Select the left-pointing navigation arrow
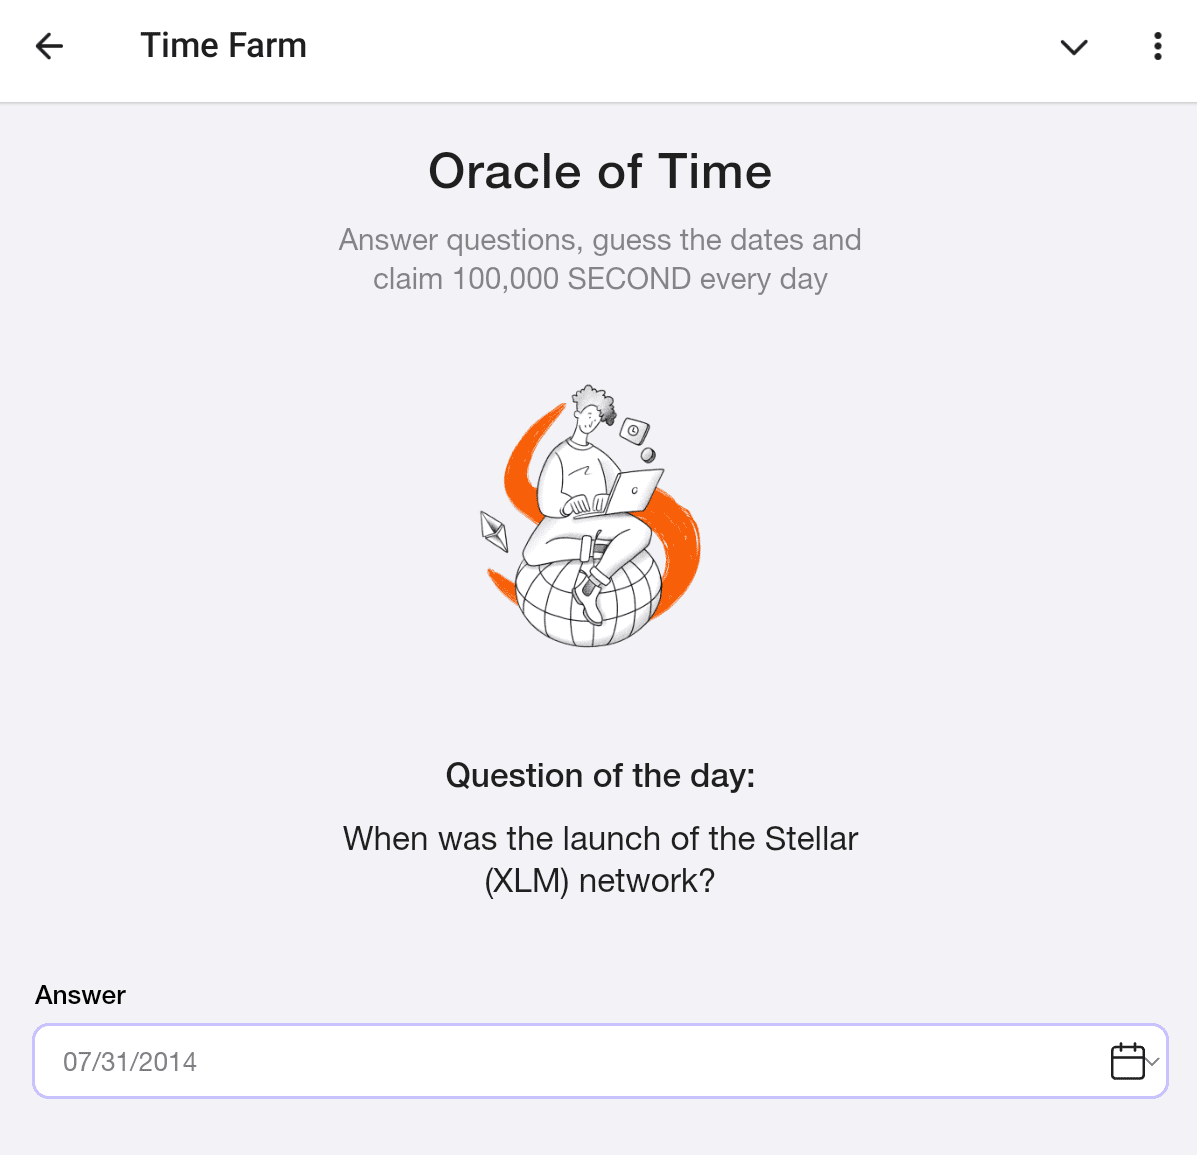This screenshot has width=1197, height=1155. tap(48, 47)
